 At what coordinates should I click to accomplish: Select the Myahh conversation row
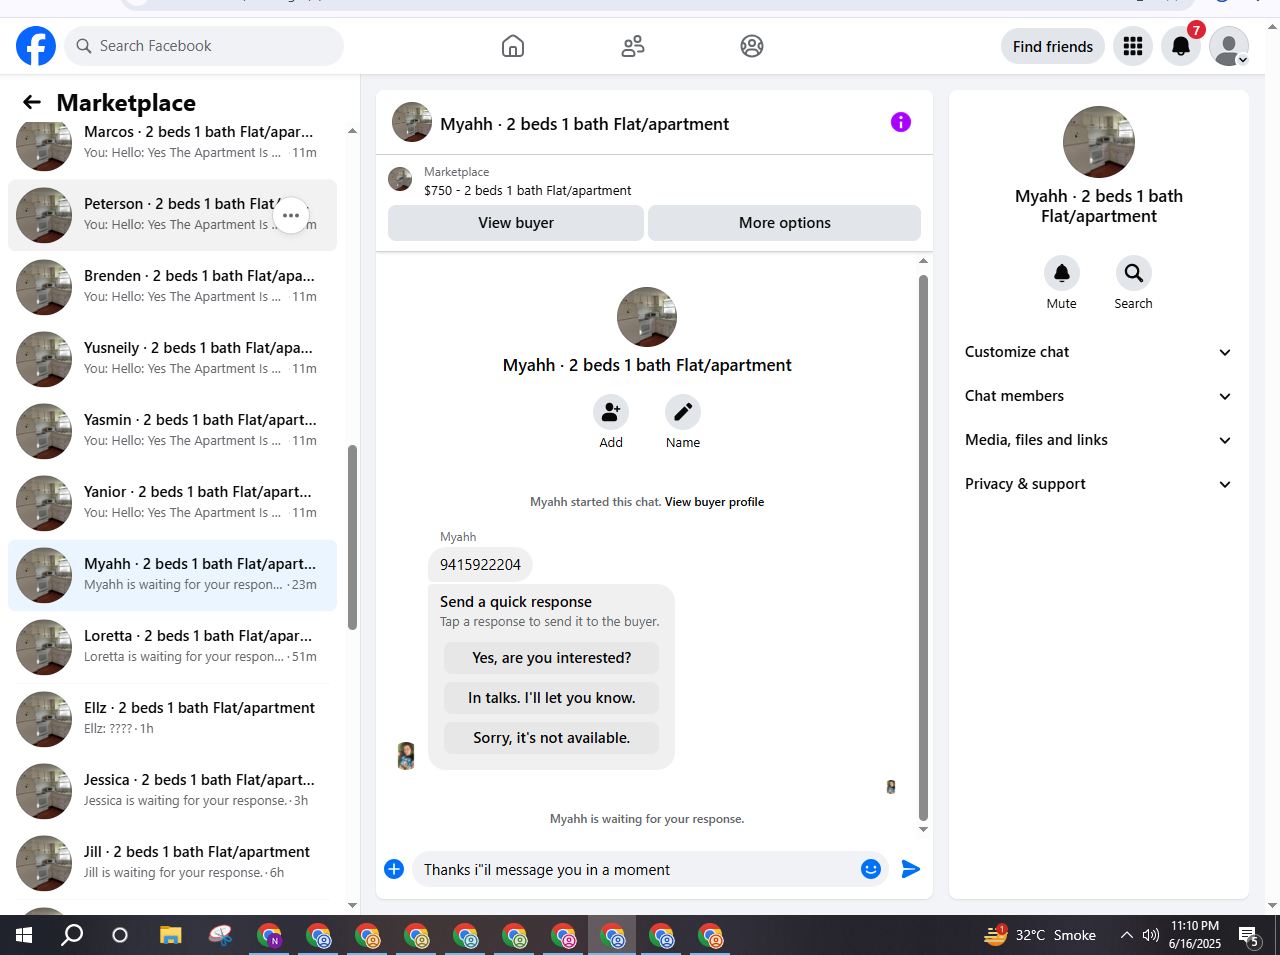click(x=172, y=575)
